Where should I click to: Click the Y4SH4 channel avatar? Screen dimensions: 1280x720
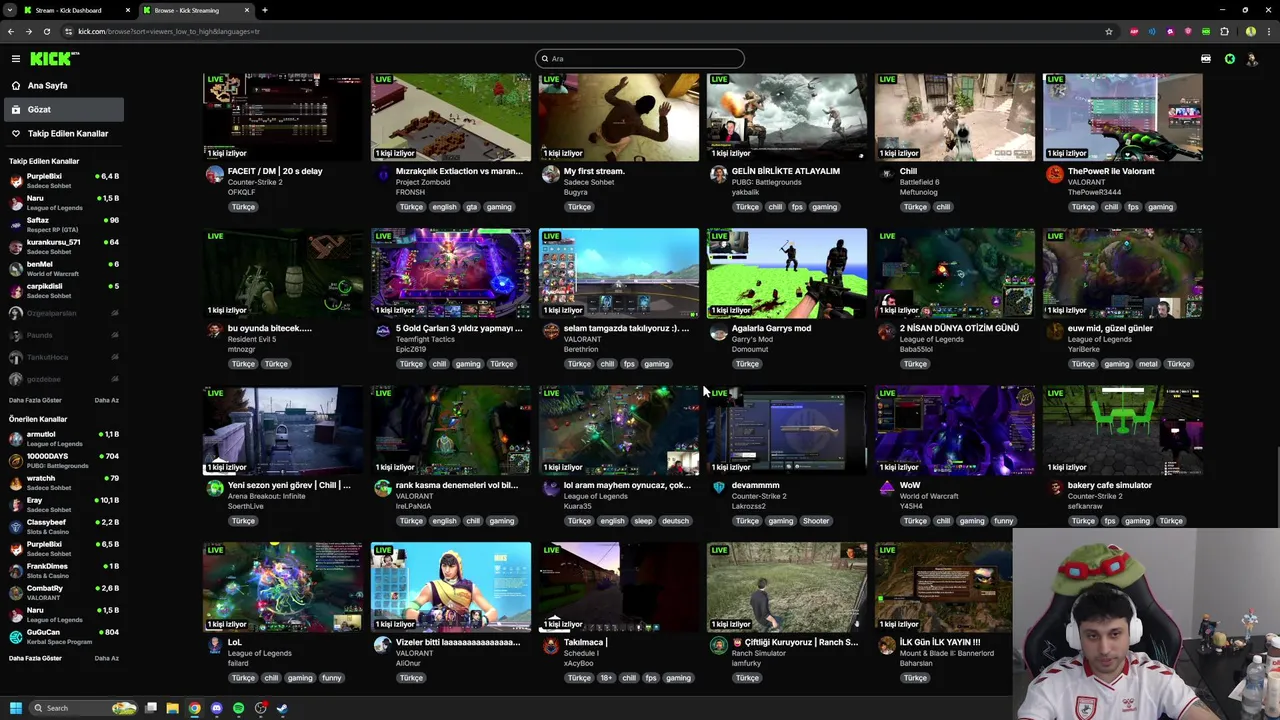tap(886, 488)
